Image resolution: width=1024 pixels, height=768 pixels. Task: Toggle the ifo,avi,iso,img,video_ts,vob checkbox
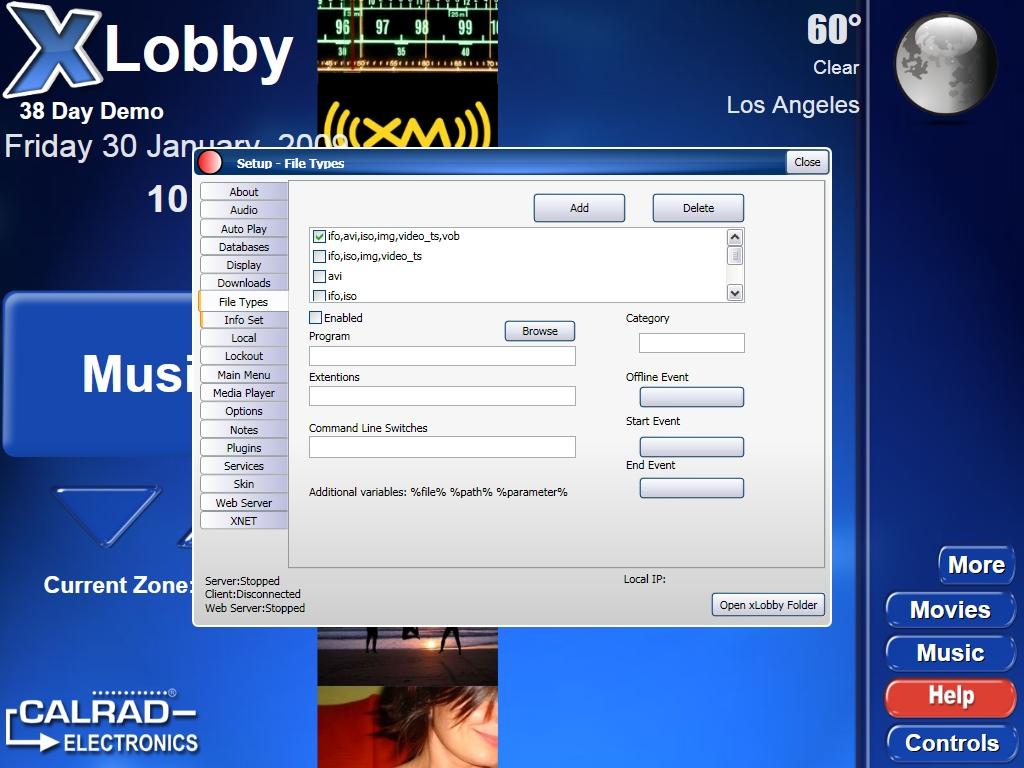coord(319,236)
